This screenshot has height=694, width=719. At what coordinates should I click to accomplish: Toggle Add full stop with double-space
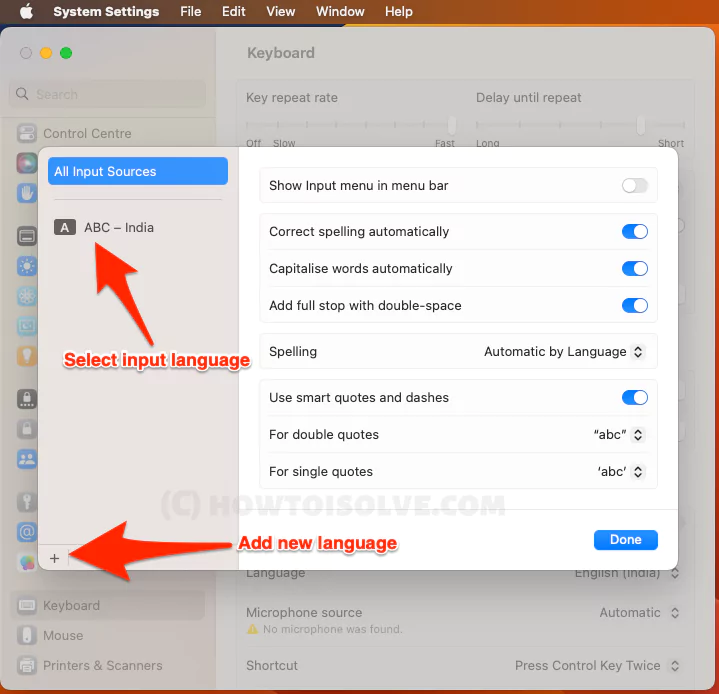[635, 305]
